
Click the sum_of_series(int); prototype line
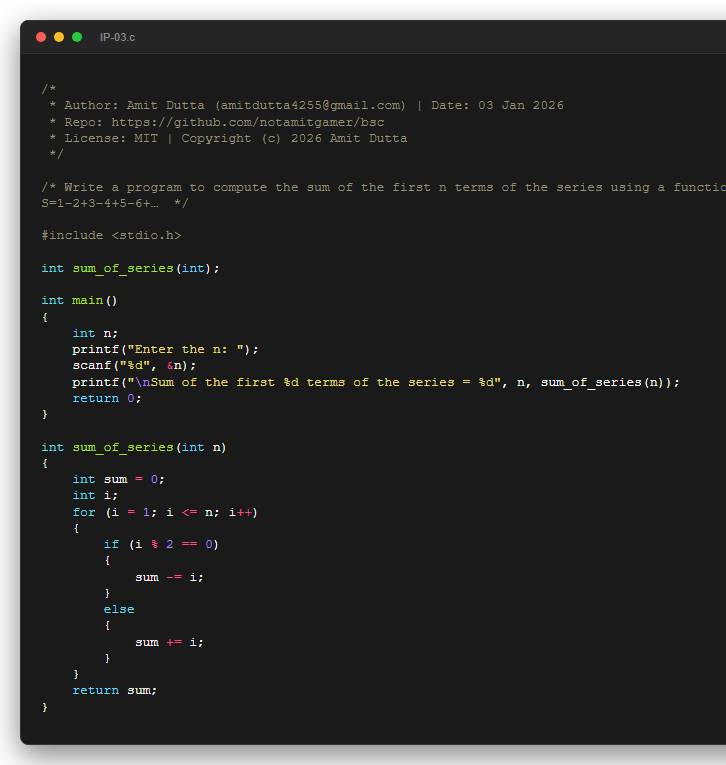click(x=130, y=268)
